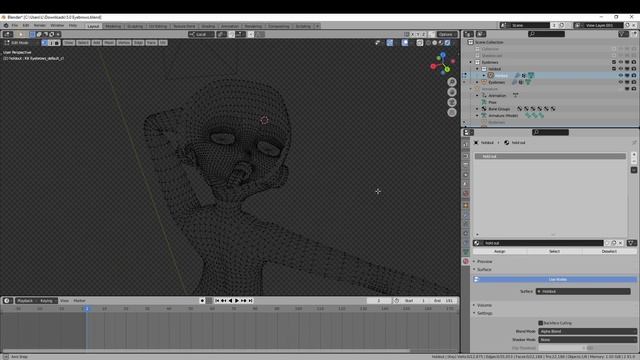The height and width of the screenshot is (360, 640).
Task: Switch to the Sculpting workspace tab
Action: (135, 26)
